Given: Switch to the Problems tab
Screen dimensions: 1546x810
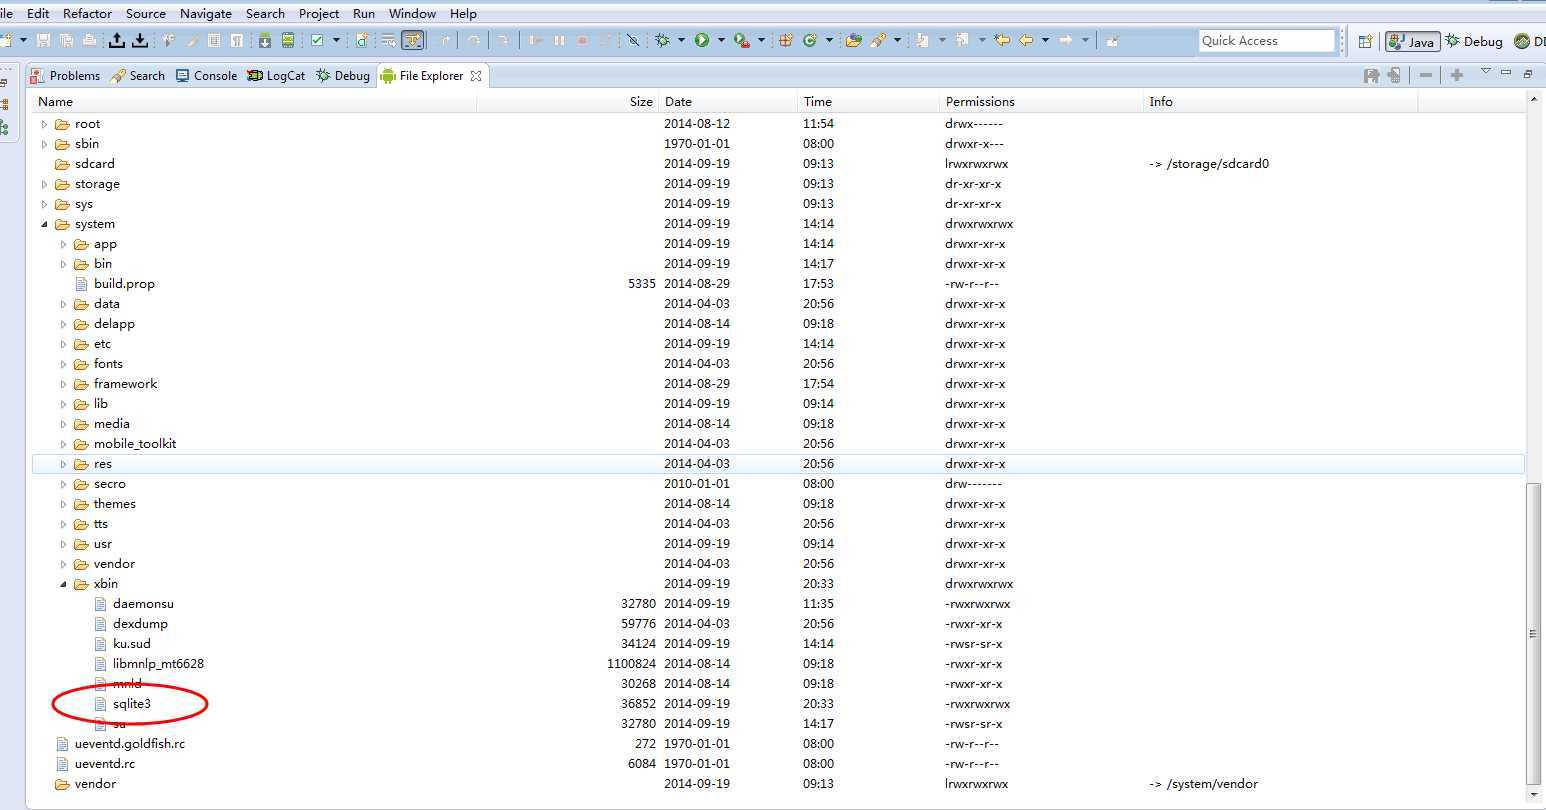Looking at the screenshot, I should (65, 75).
